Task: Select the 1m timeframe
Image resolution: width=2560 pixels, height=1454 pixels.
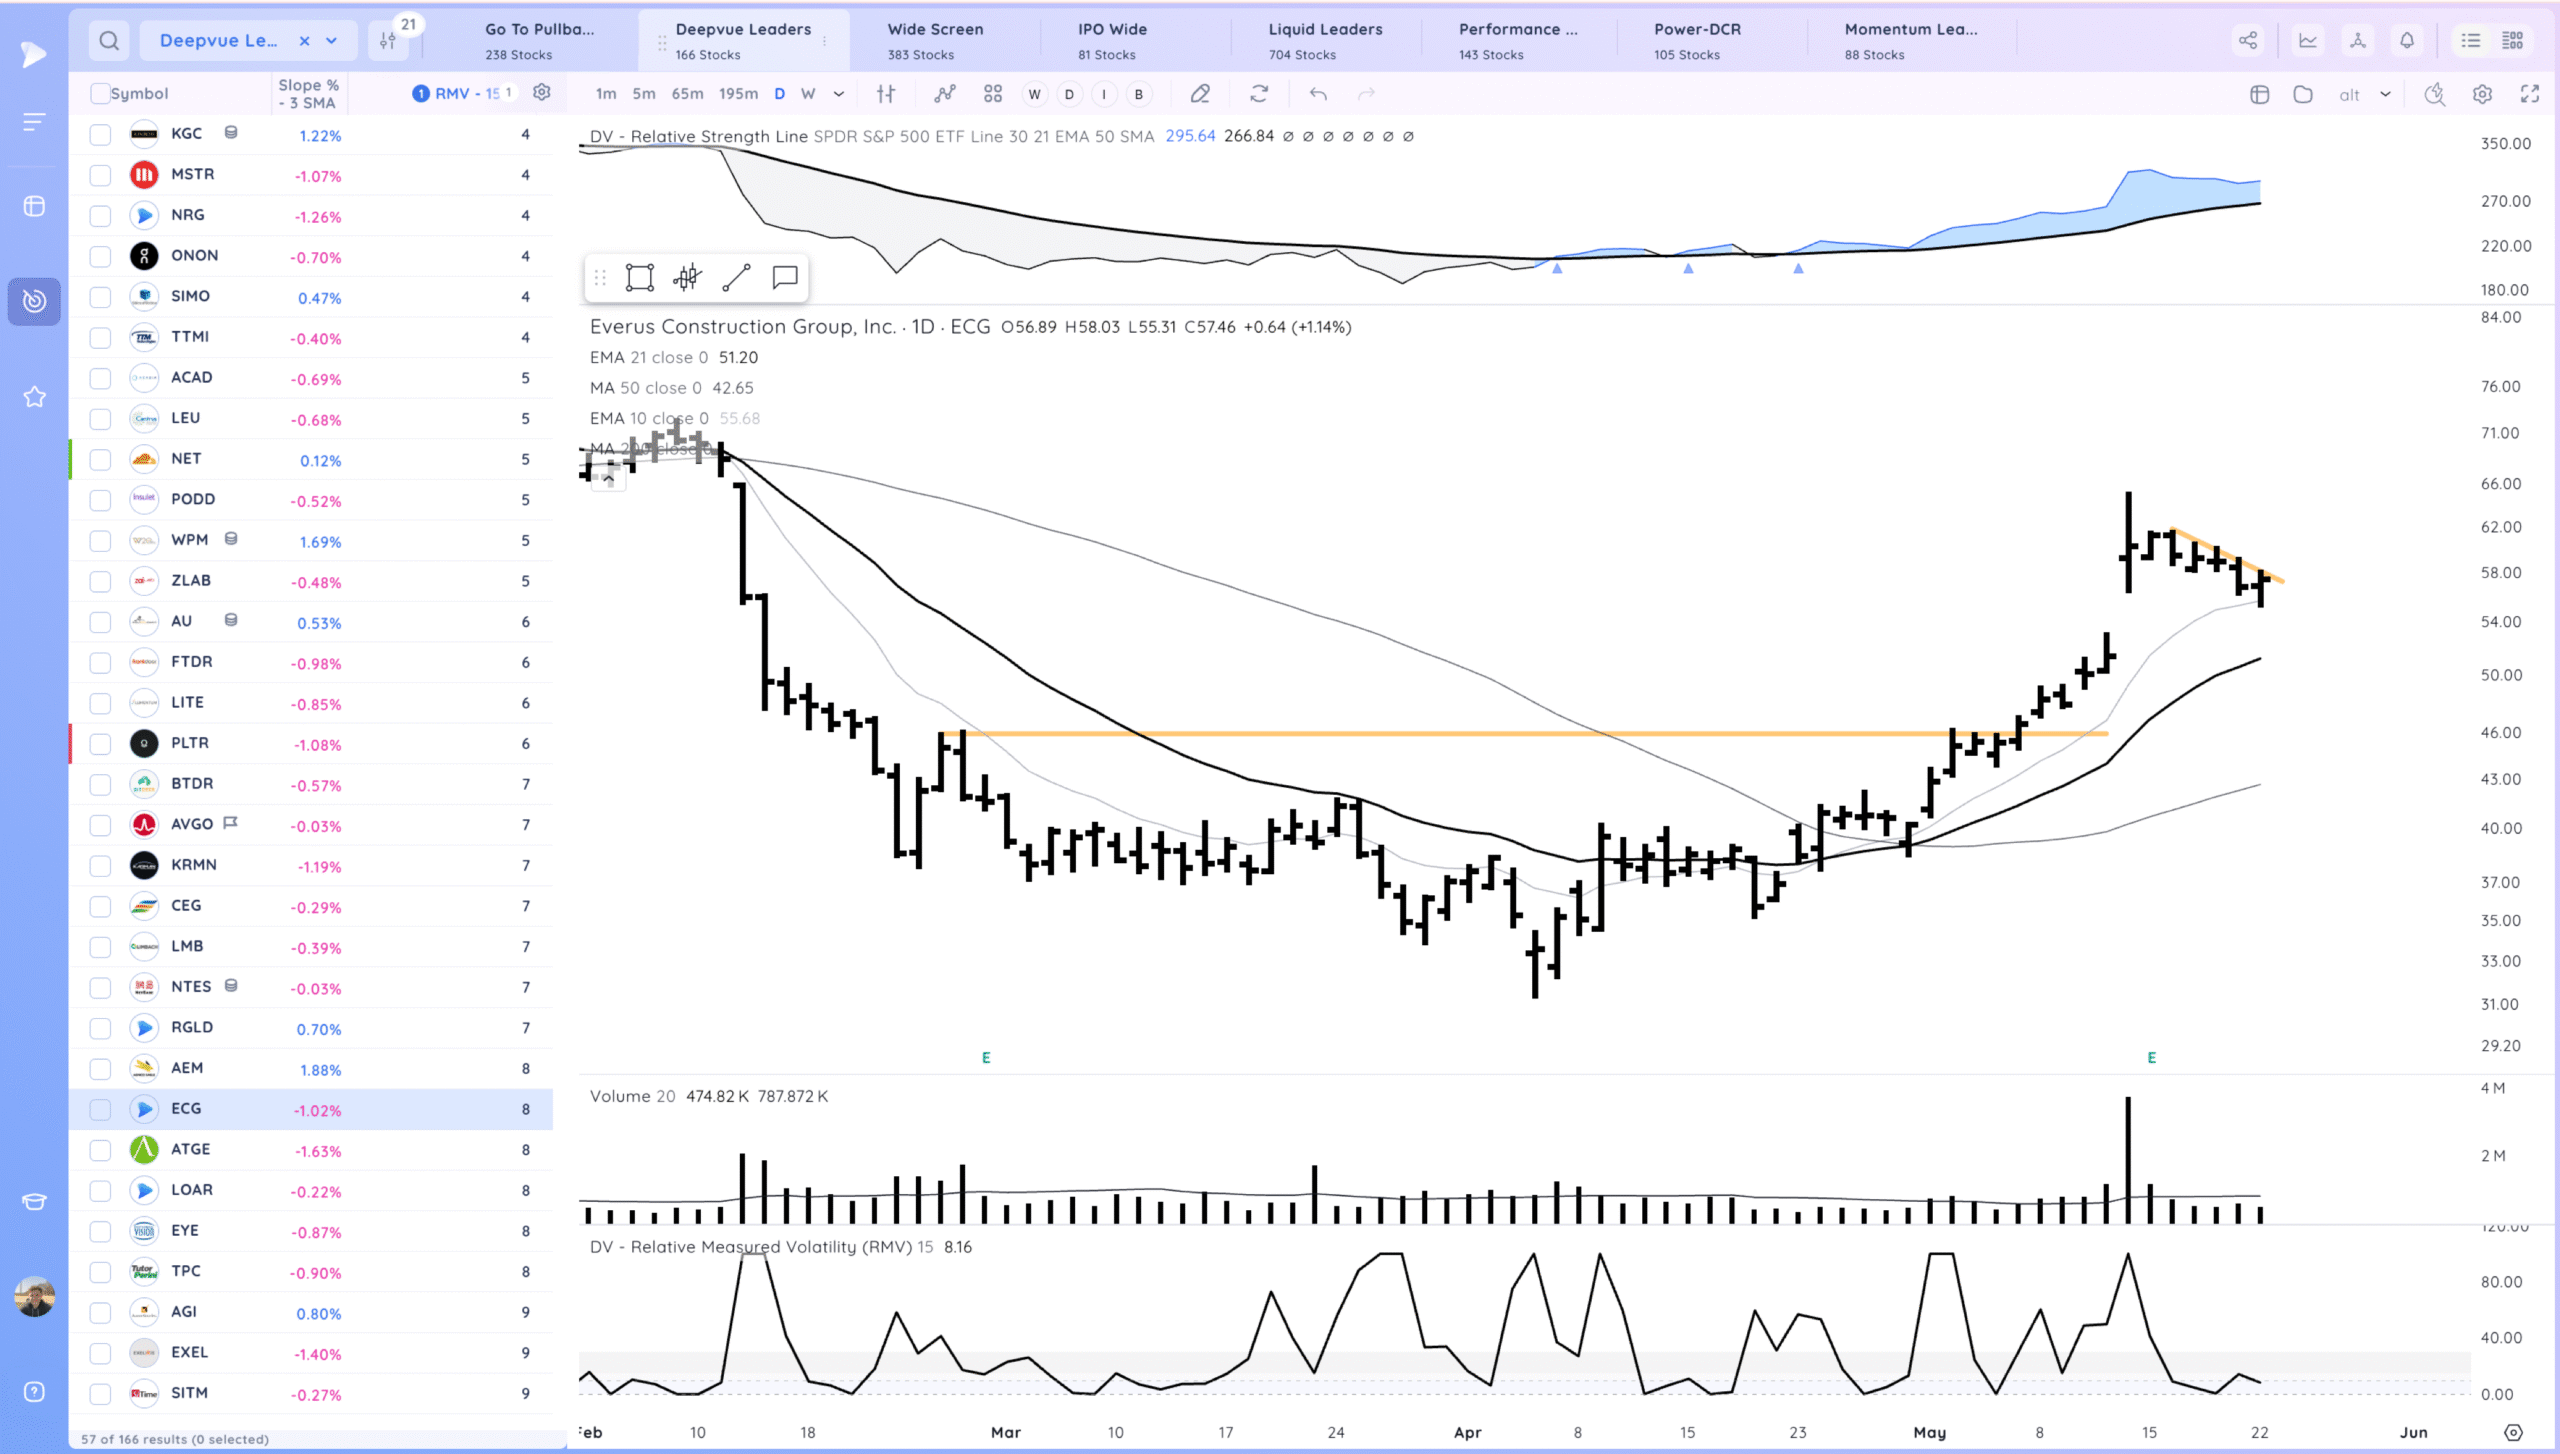Action: tap(606, 94)
